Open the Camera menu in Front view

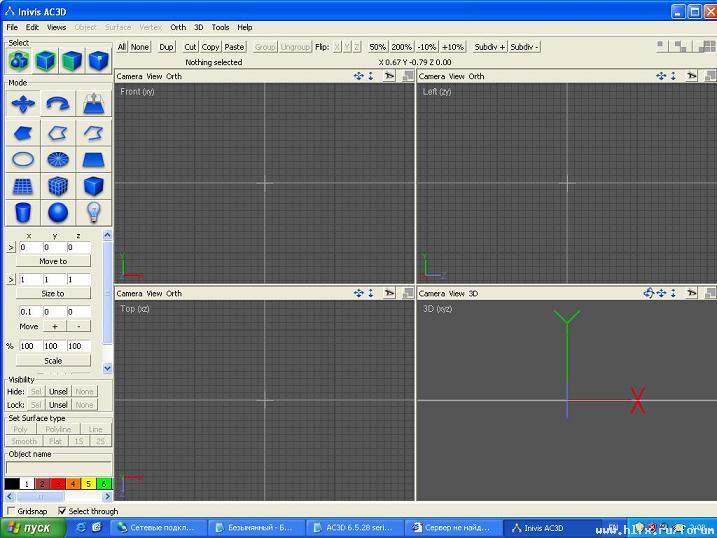click(x=129, y=76)
